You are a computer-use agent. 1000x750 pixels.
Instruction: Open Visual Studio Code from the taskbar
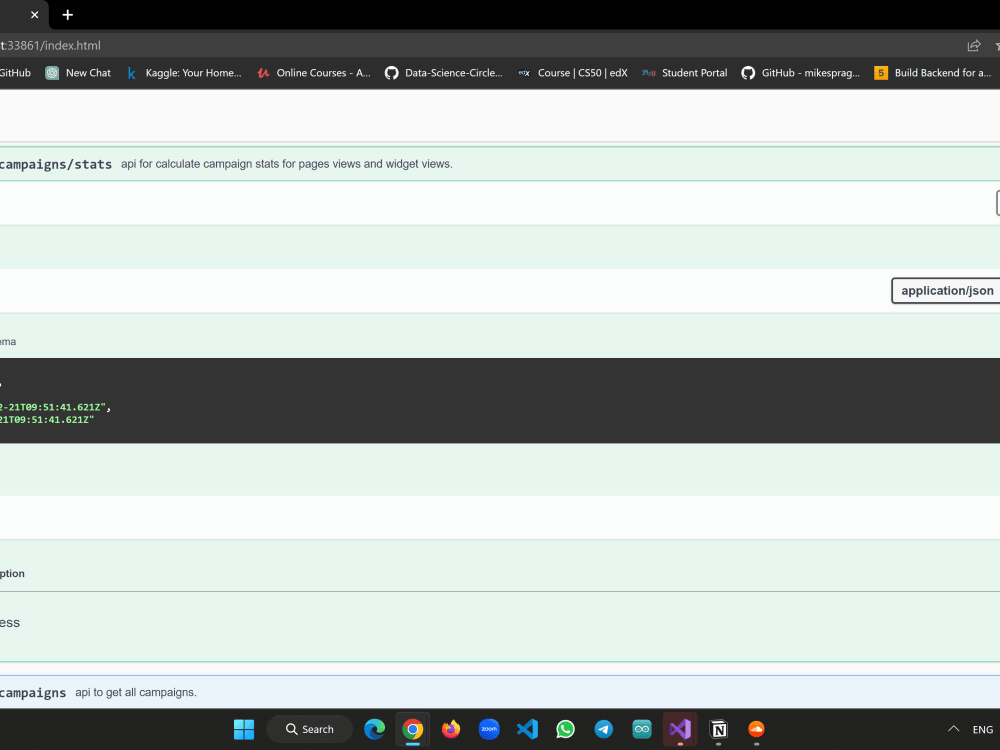[527, 729]
